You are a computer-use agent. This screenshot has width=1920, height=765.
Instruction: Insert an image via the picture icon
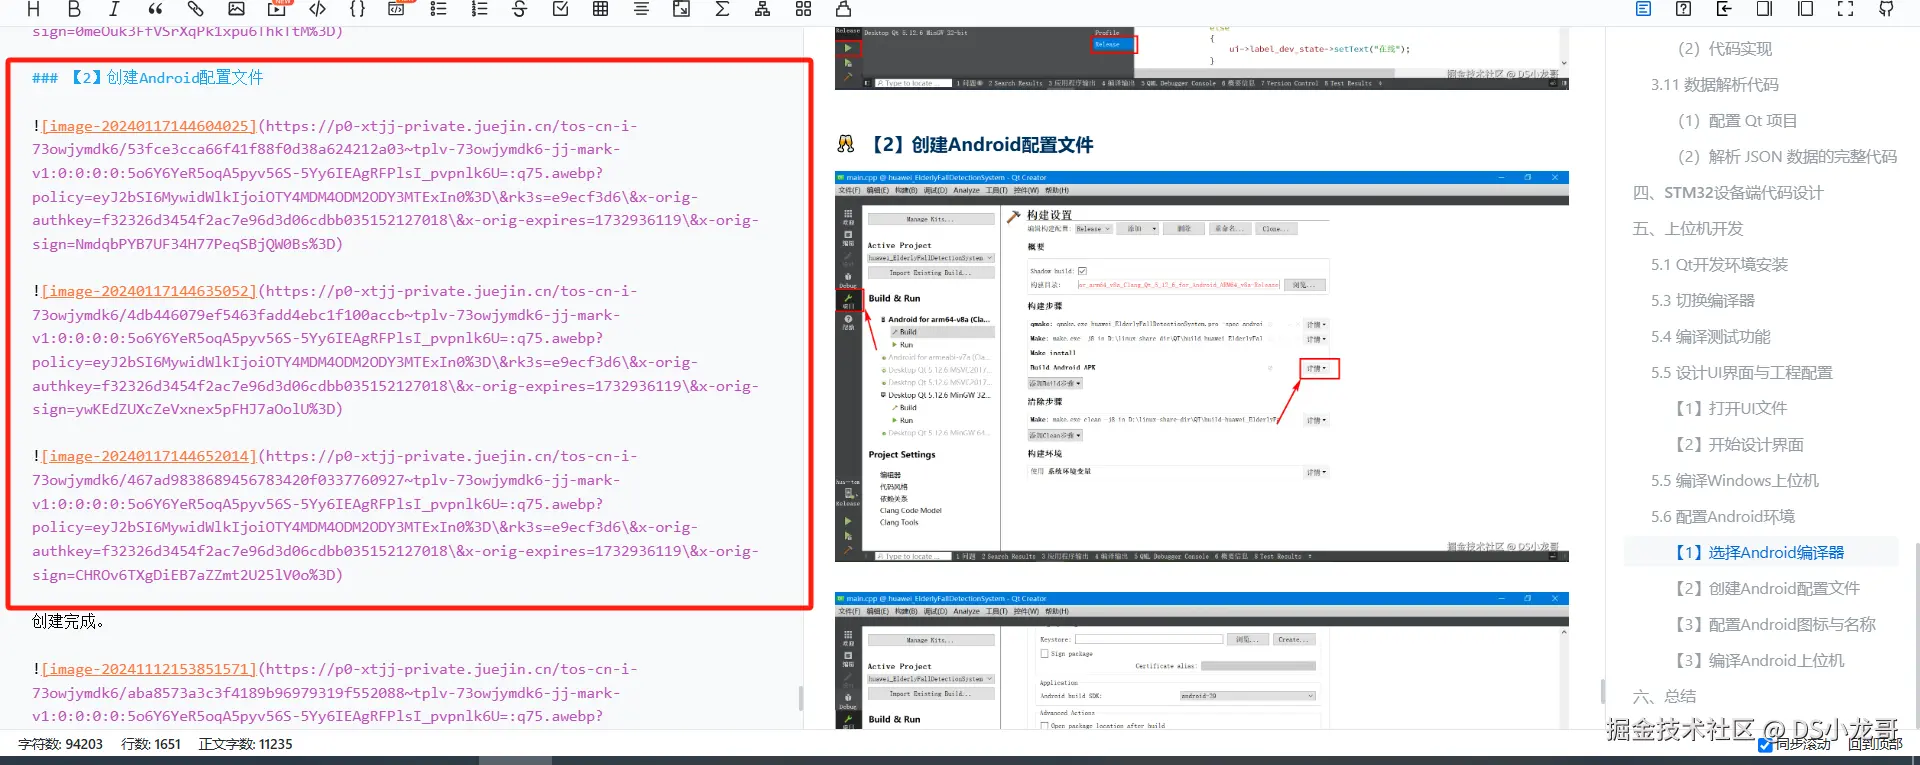coord(236,9)
